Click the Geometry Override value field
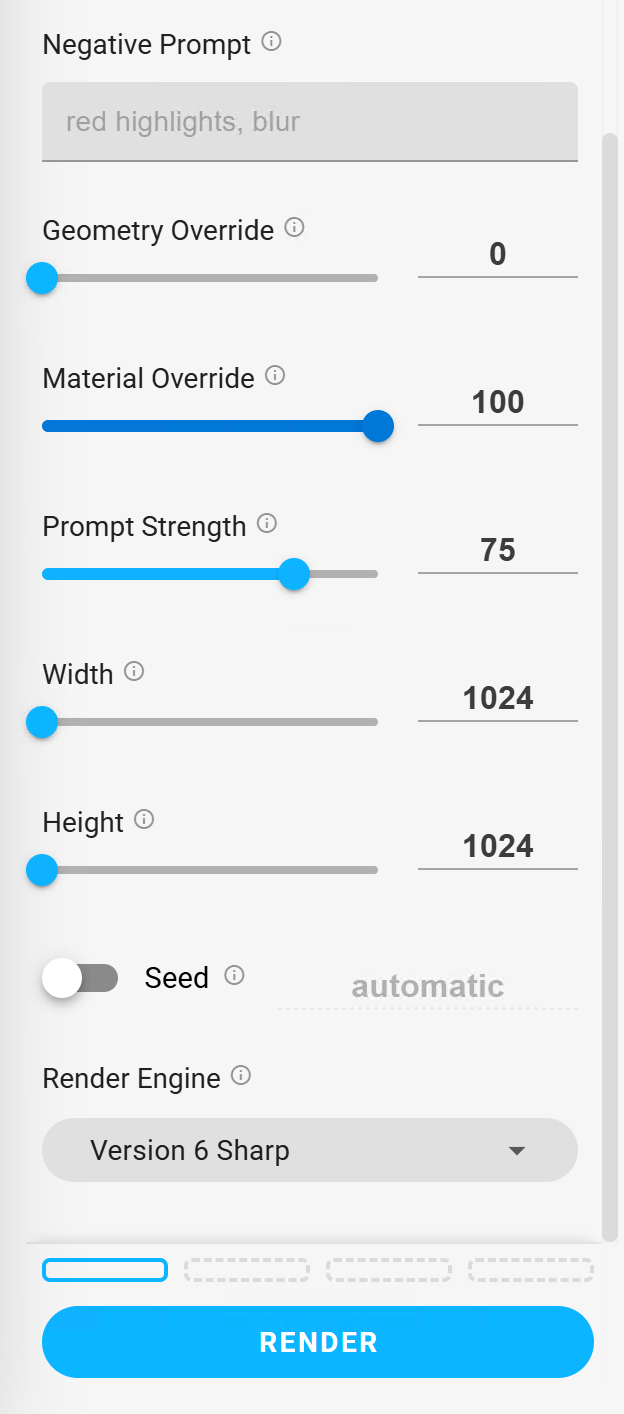624x1414 pixels. tap(498, 256)
